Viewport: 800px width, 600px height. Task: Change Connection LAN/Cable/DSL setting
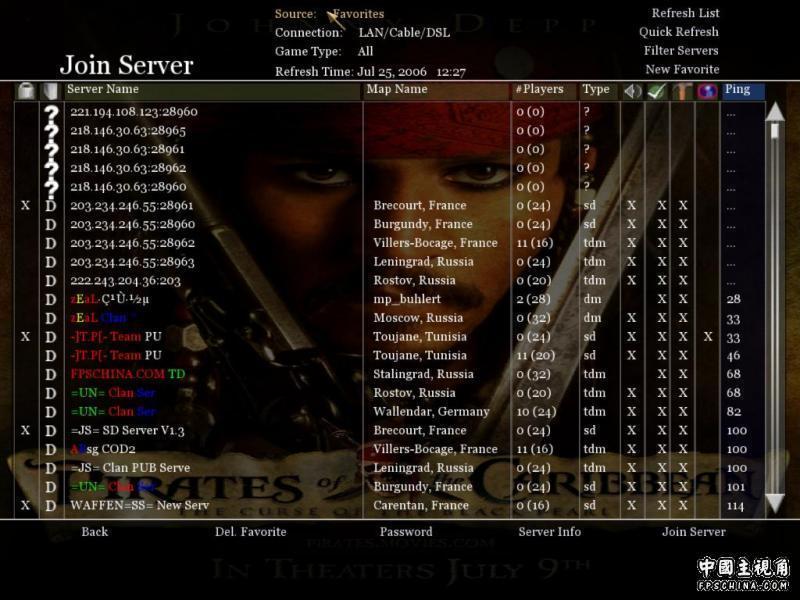pyautogui.click(x=363, y=33)
